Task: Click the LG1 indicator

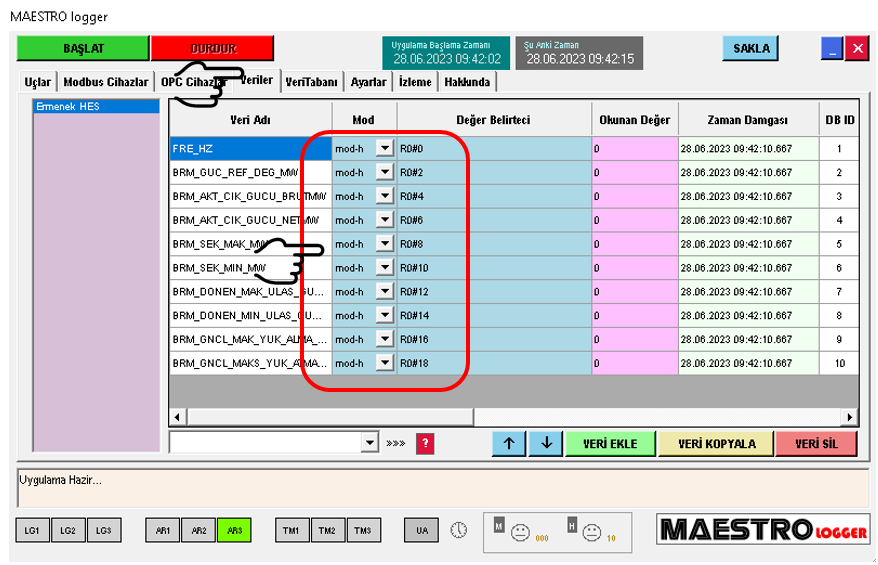Action: (x=32, y=530)
